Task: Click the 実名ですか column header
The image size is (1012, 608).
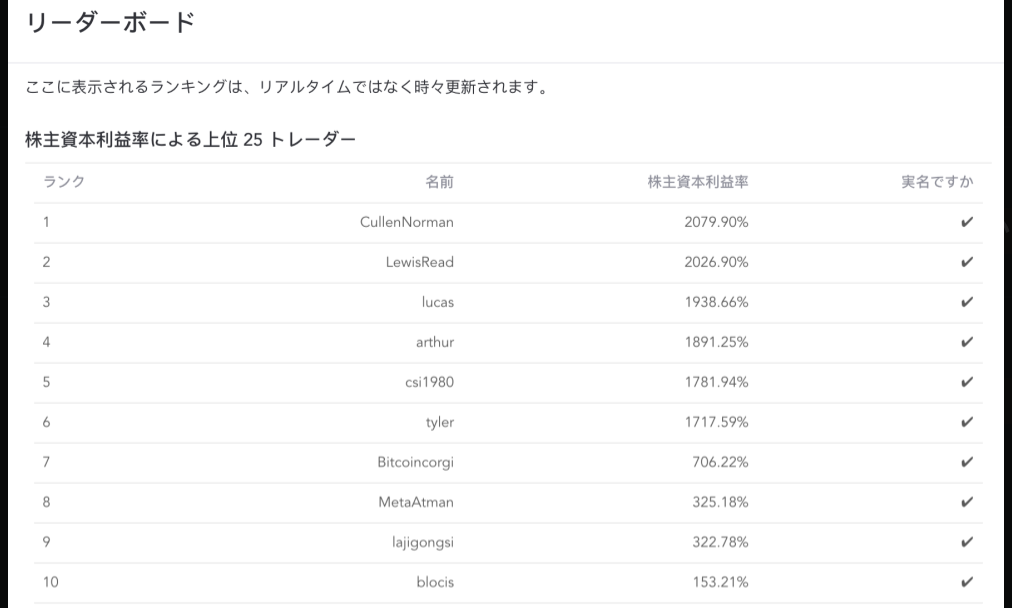Action: tap(937, 182)
